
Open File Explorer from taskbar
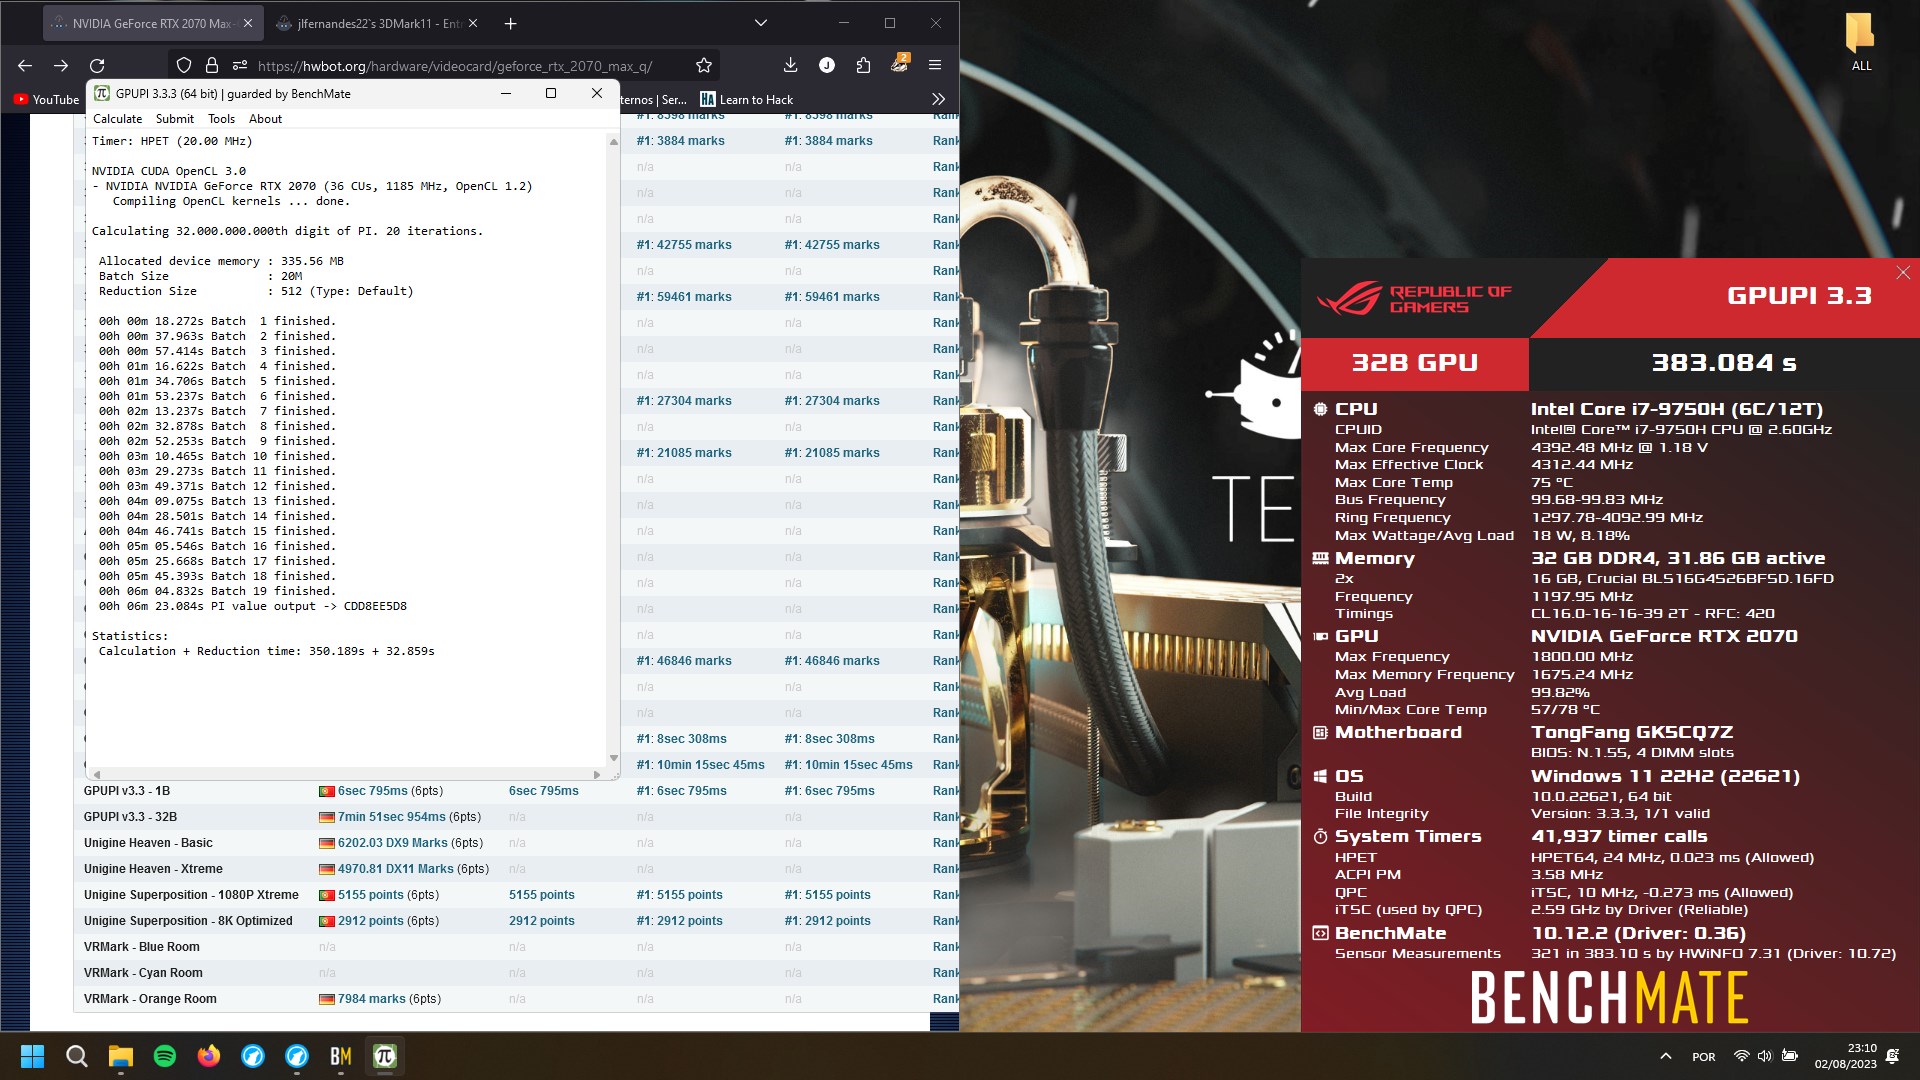(x=121, y=1056)
